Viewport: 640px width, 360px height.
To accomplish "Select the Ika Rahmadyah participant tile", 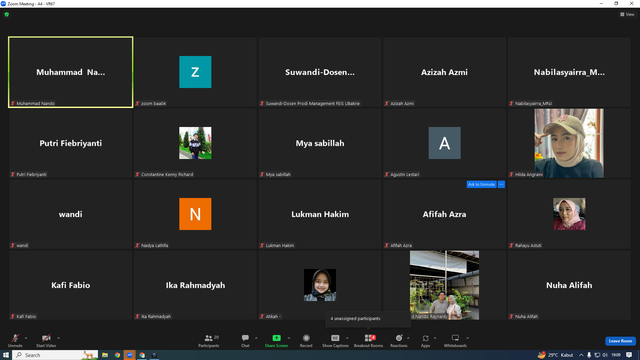I will pyautogui.click(x=195, y=285).
